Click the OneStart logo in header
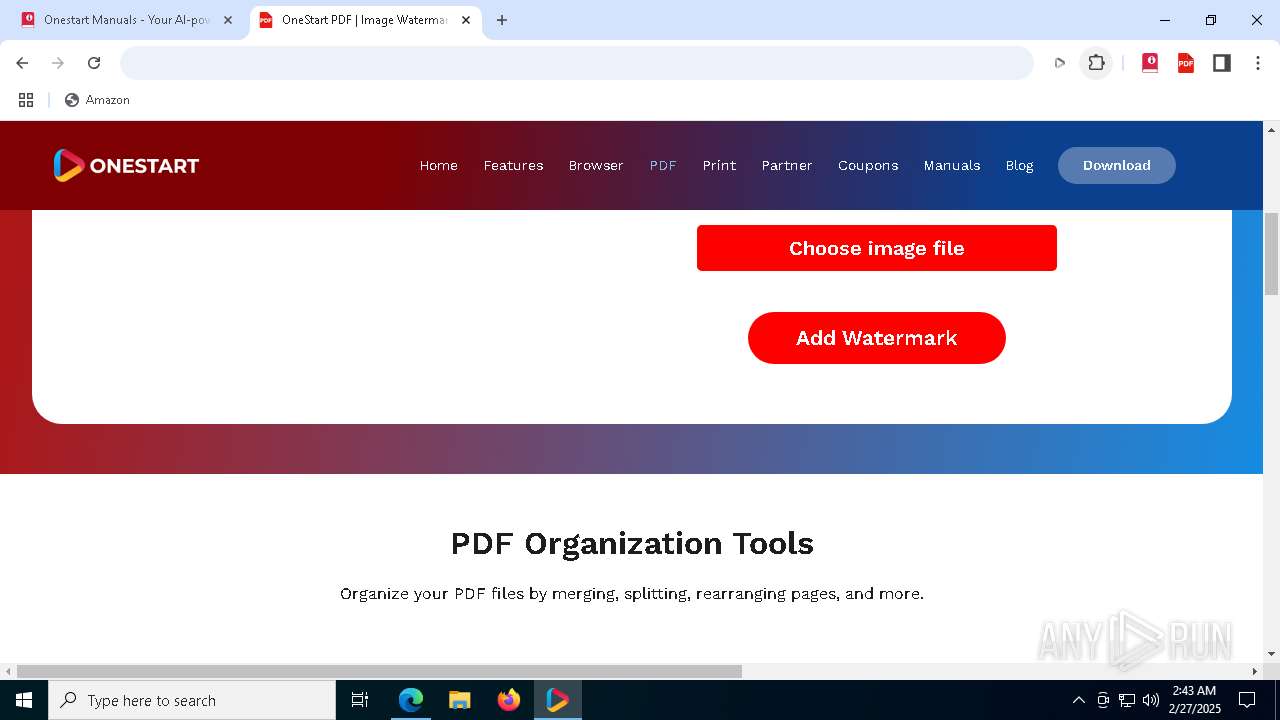Image resolution: width=1280 pixels, height=720 pixels. point(126,165)
